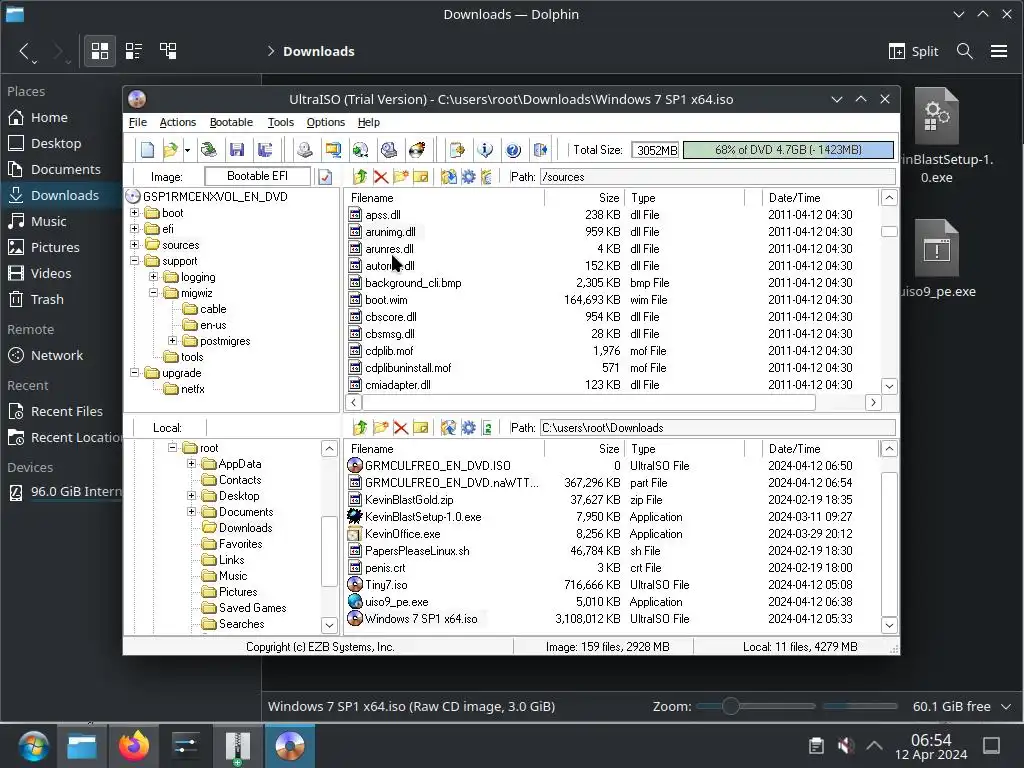This screenshot has height=768, width=1024.
Task: Launch Firefox from the taskbar
Action: coord(134,746)
